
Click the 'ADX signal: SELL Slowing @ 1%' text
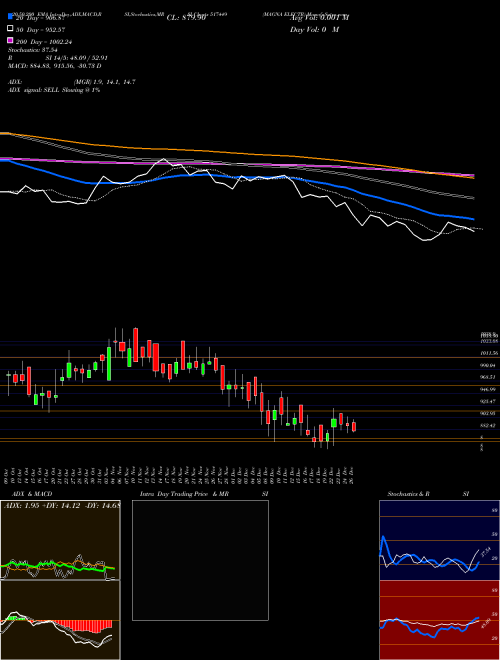point(54,90)
